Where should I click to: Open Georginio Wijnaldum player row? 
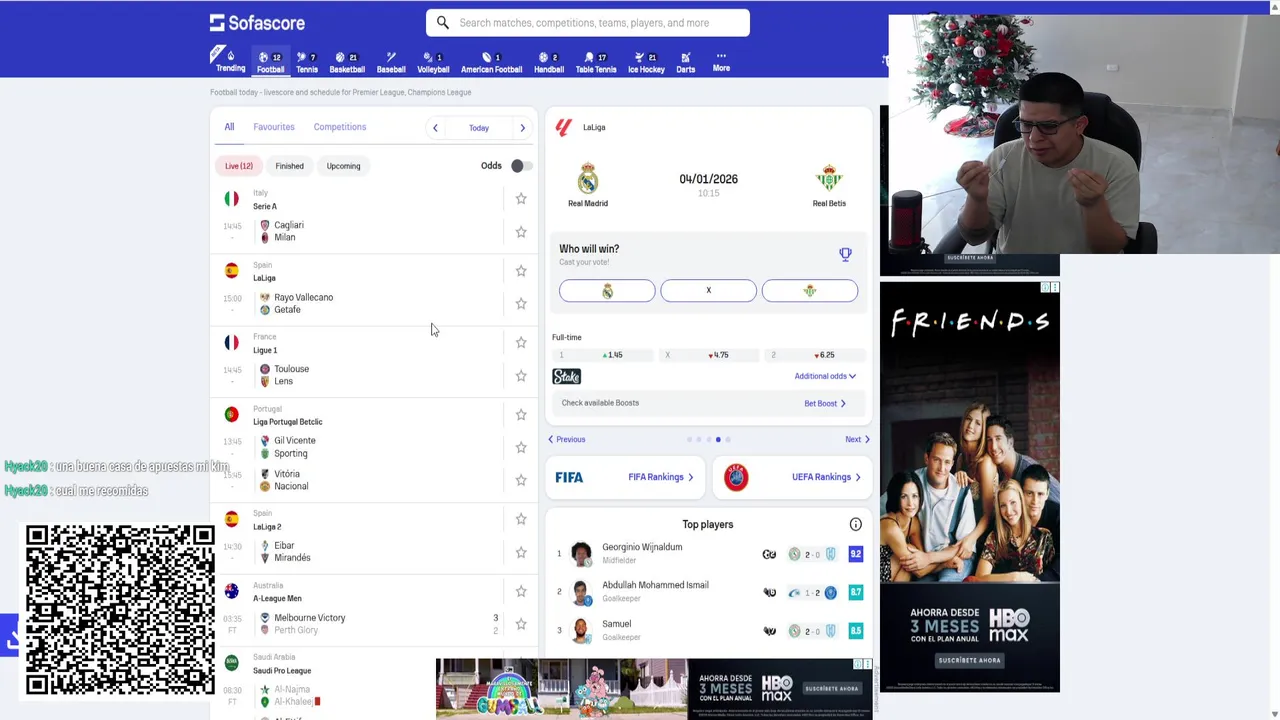tap(708, 553)
